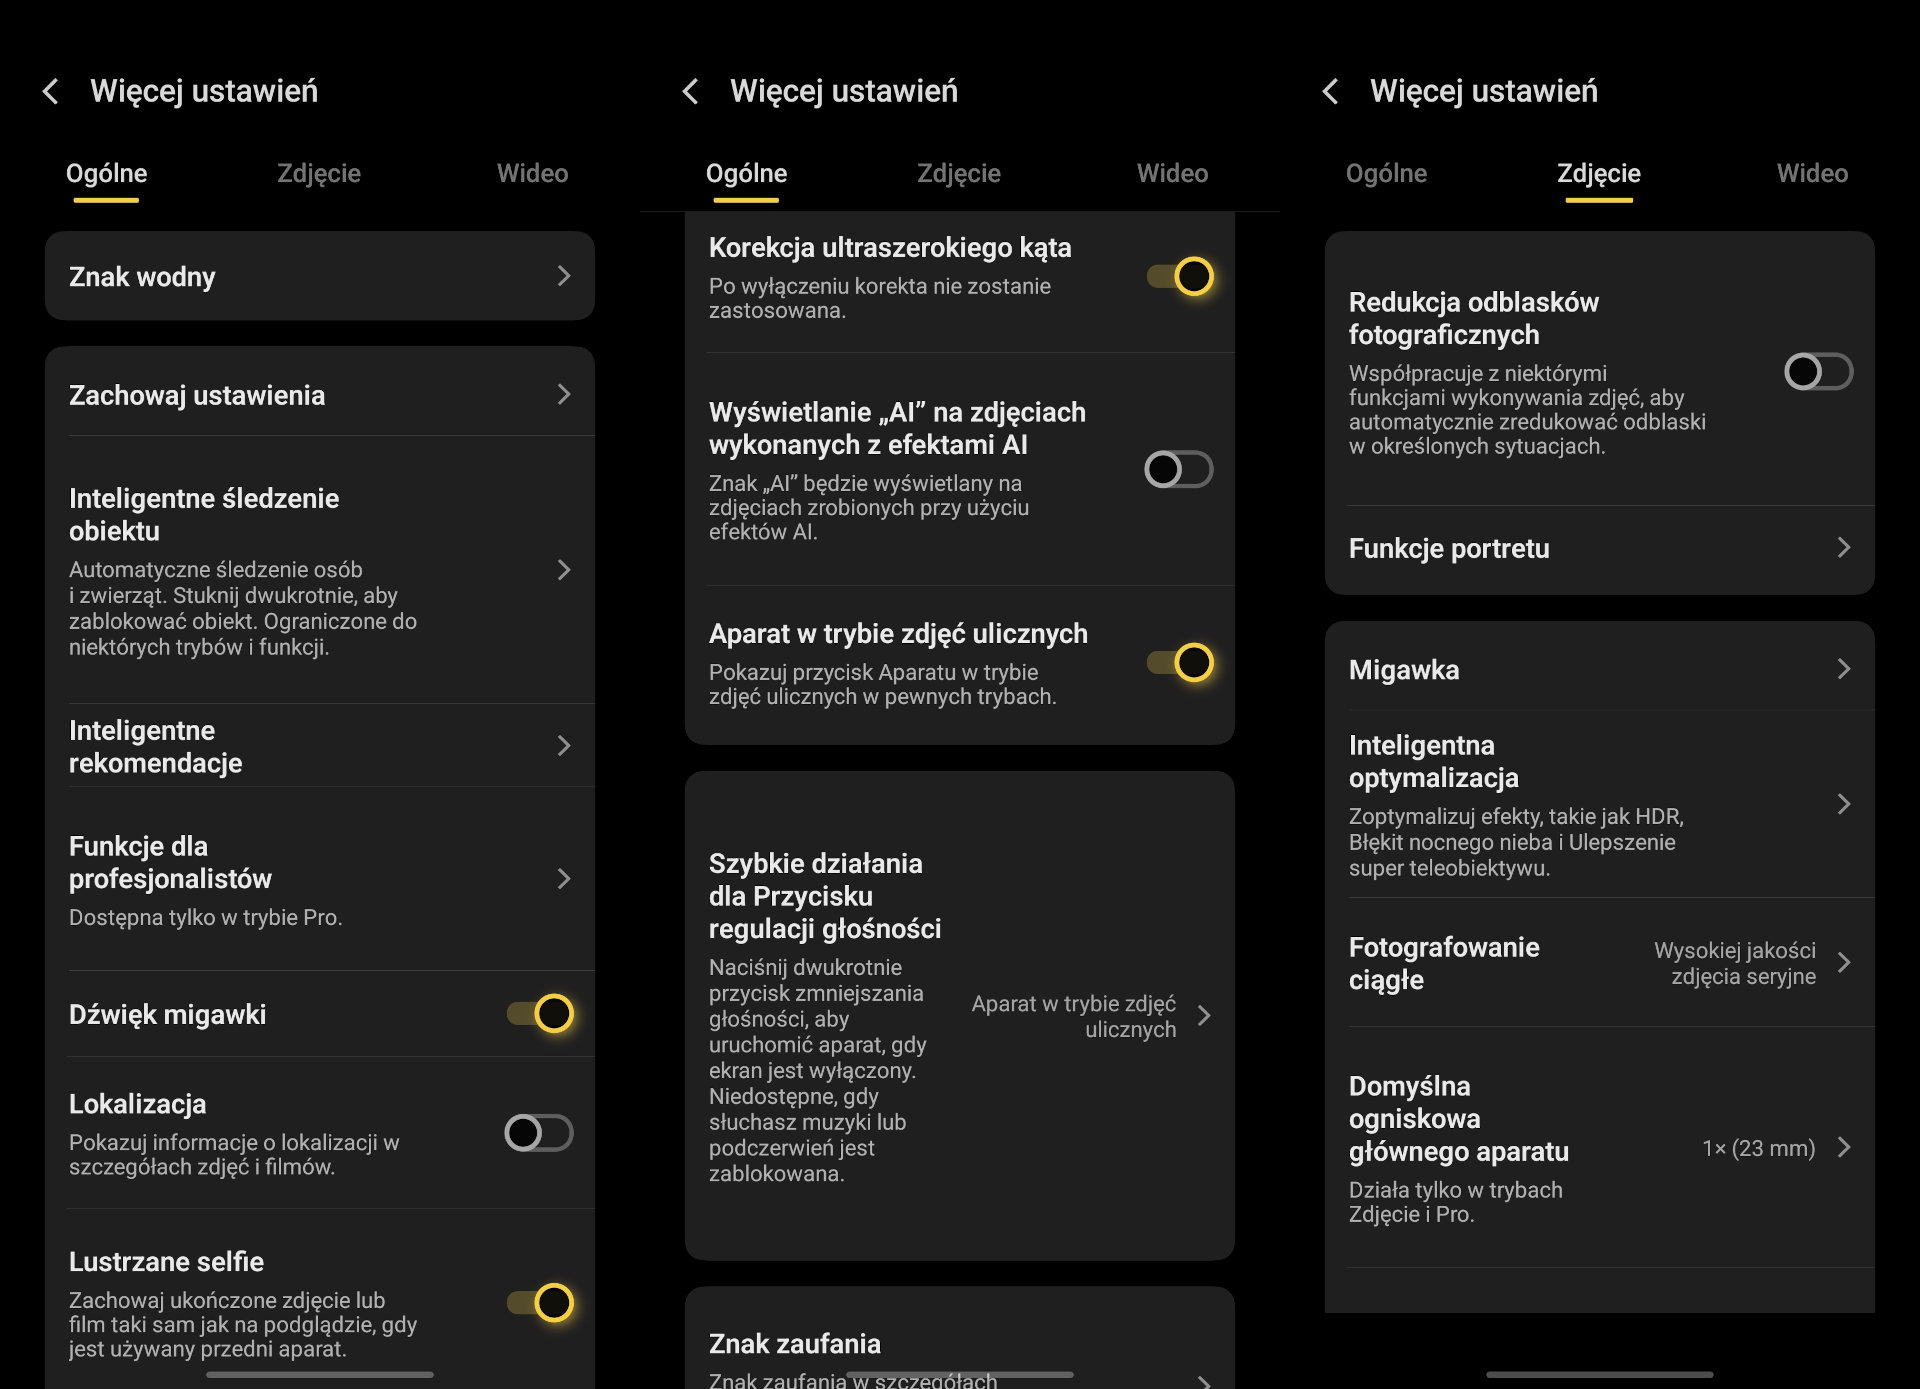The height and width of the screenshot is (1389, 1920).
Task: Open Inteligentne śledzenie obiektu settings
Action: [564, 570]
